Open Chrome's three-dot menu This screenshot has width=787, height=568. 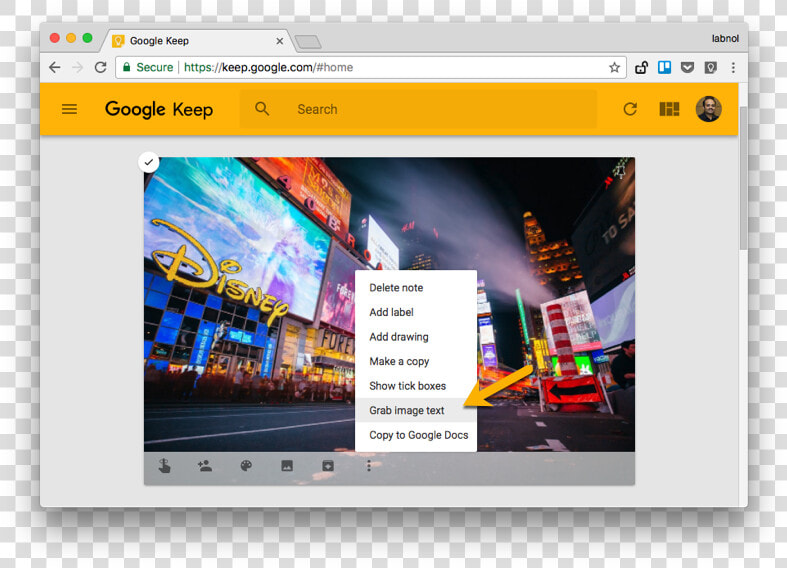tap(733, 67)
